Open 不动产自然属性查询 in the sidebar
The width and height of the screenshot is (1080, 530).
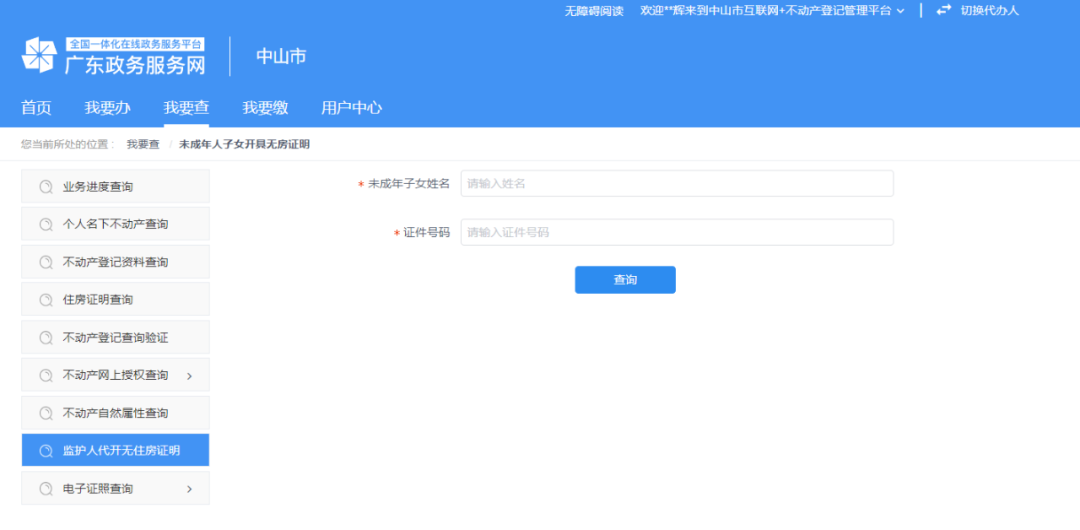point(116,413)
